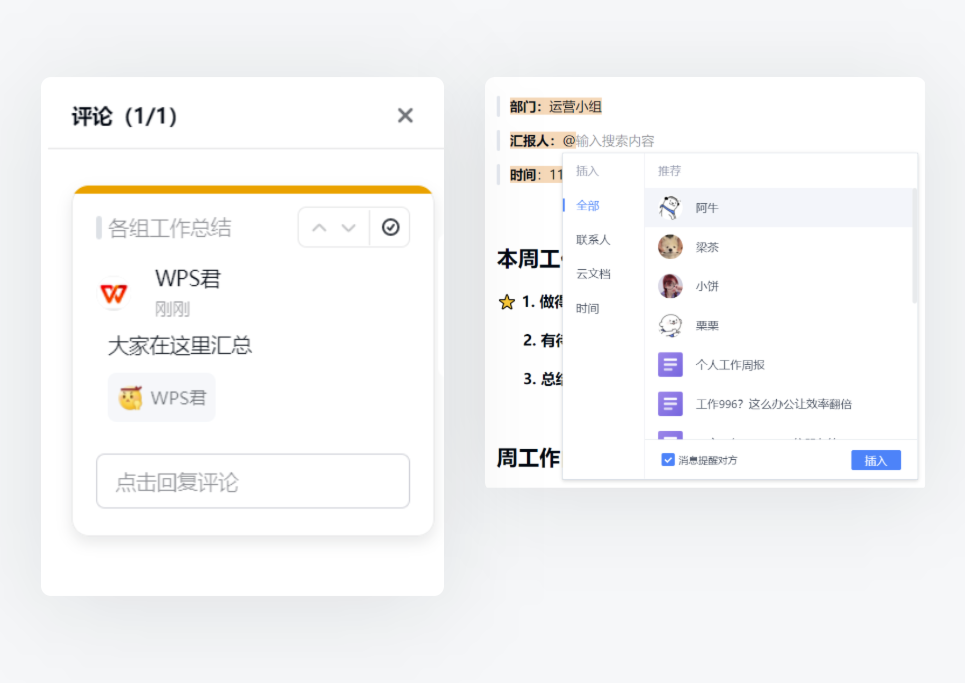Choose 阿牛's avatar in the recommendation list
This screenshot has height=683, width=965.
670,207
